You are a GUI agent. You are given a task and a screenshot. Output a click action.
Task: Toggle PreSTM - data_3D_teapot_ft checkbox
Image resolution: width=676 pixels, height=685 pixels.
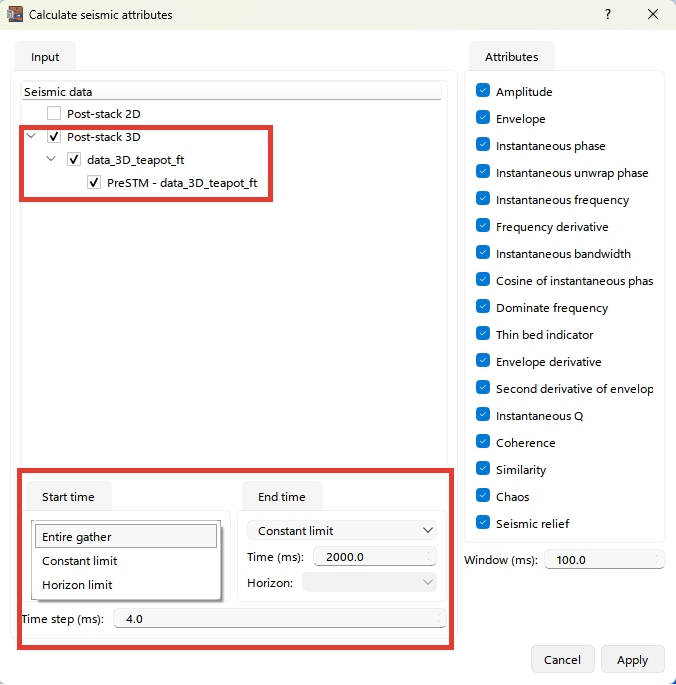click(x=94, y=183)
